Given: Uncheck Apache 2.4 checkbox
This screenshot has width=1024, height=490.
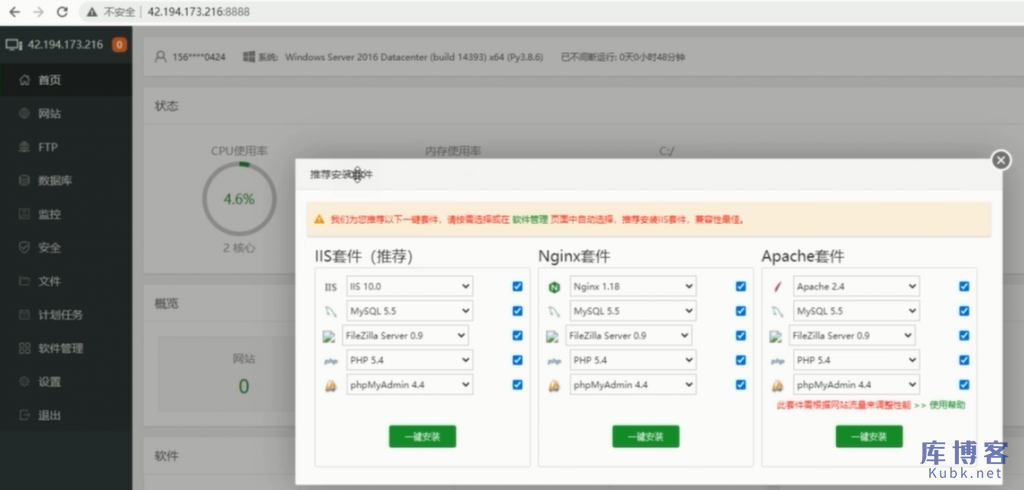Looking at the screenshot, I should pos(964,286).
